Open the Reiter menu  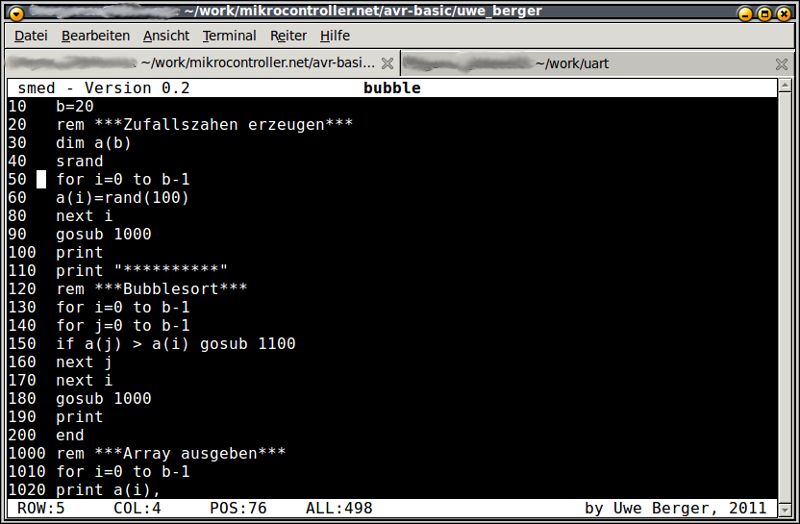[x=288, y=36]
